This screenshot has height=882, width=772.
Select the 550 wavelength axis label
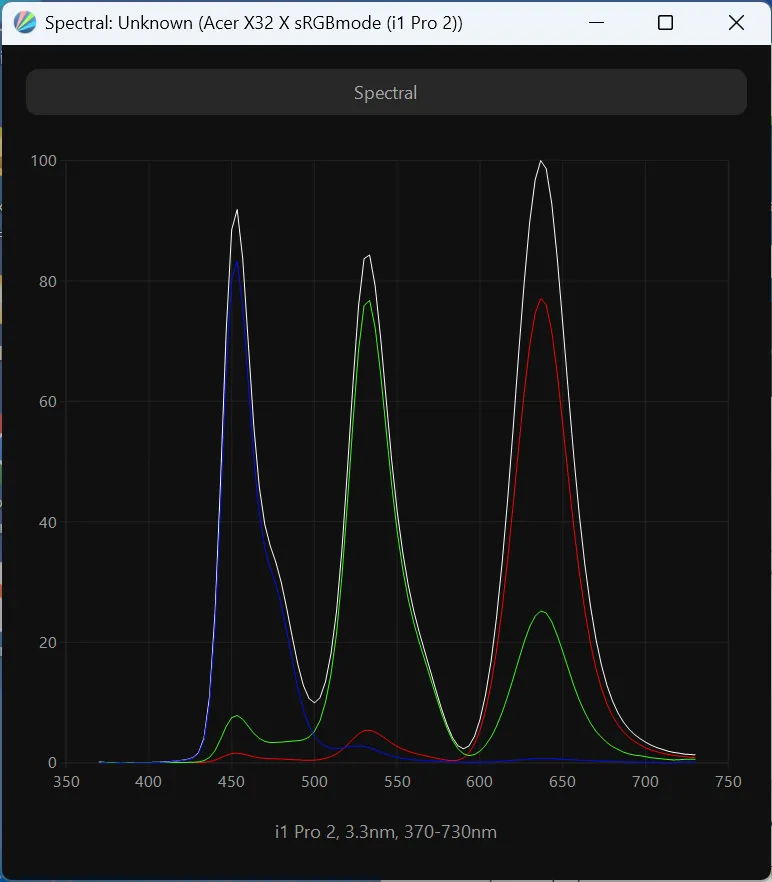point(397,782)
